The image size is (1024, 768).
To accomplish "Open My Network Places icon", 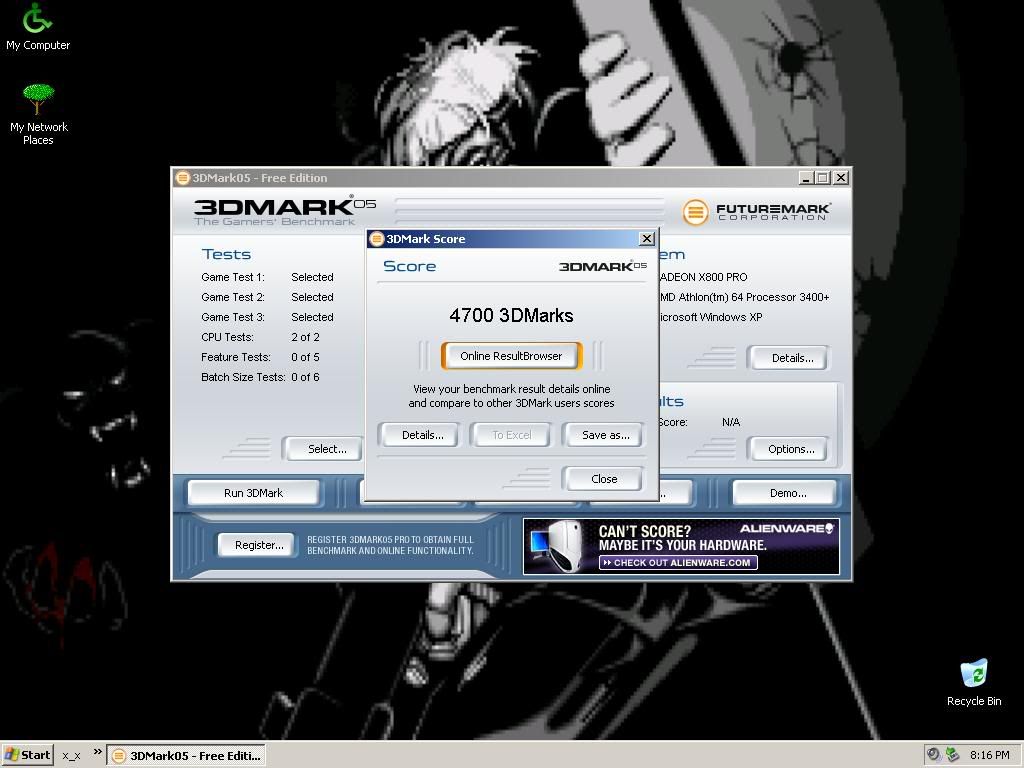I will click(39, 114).
